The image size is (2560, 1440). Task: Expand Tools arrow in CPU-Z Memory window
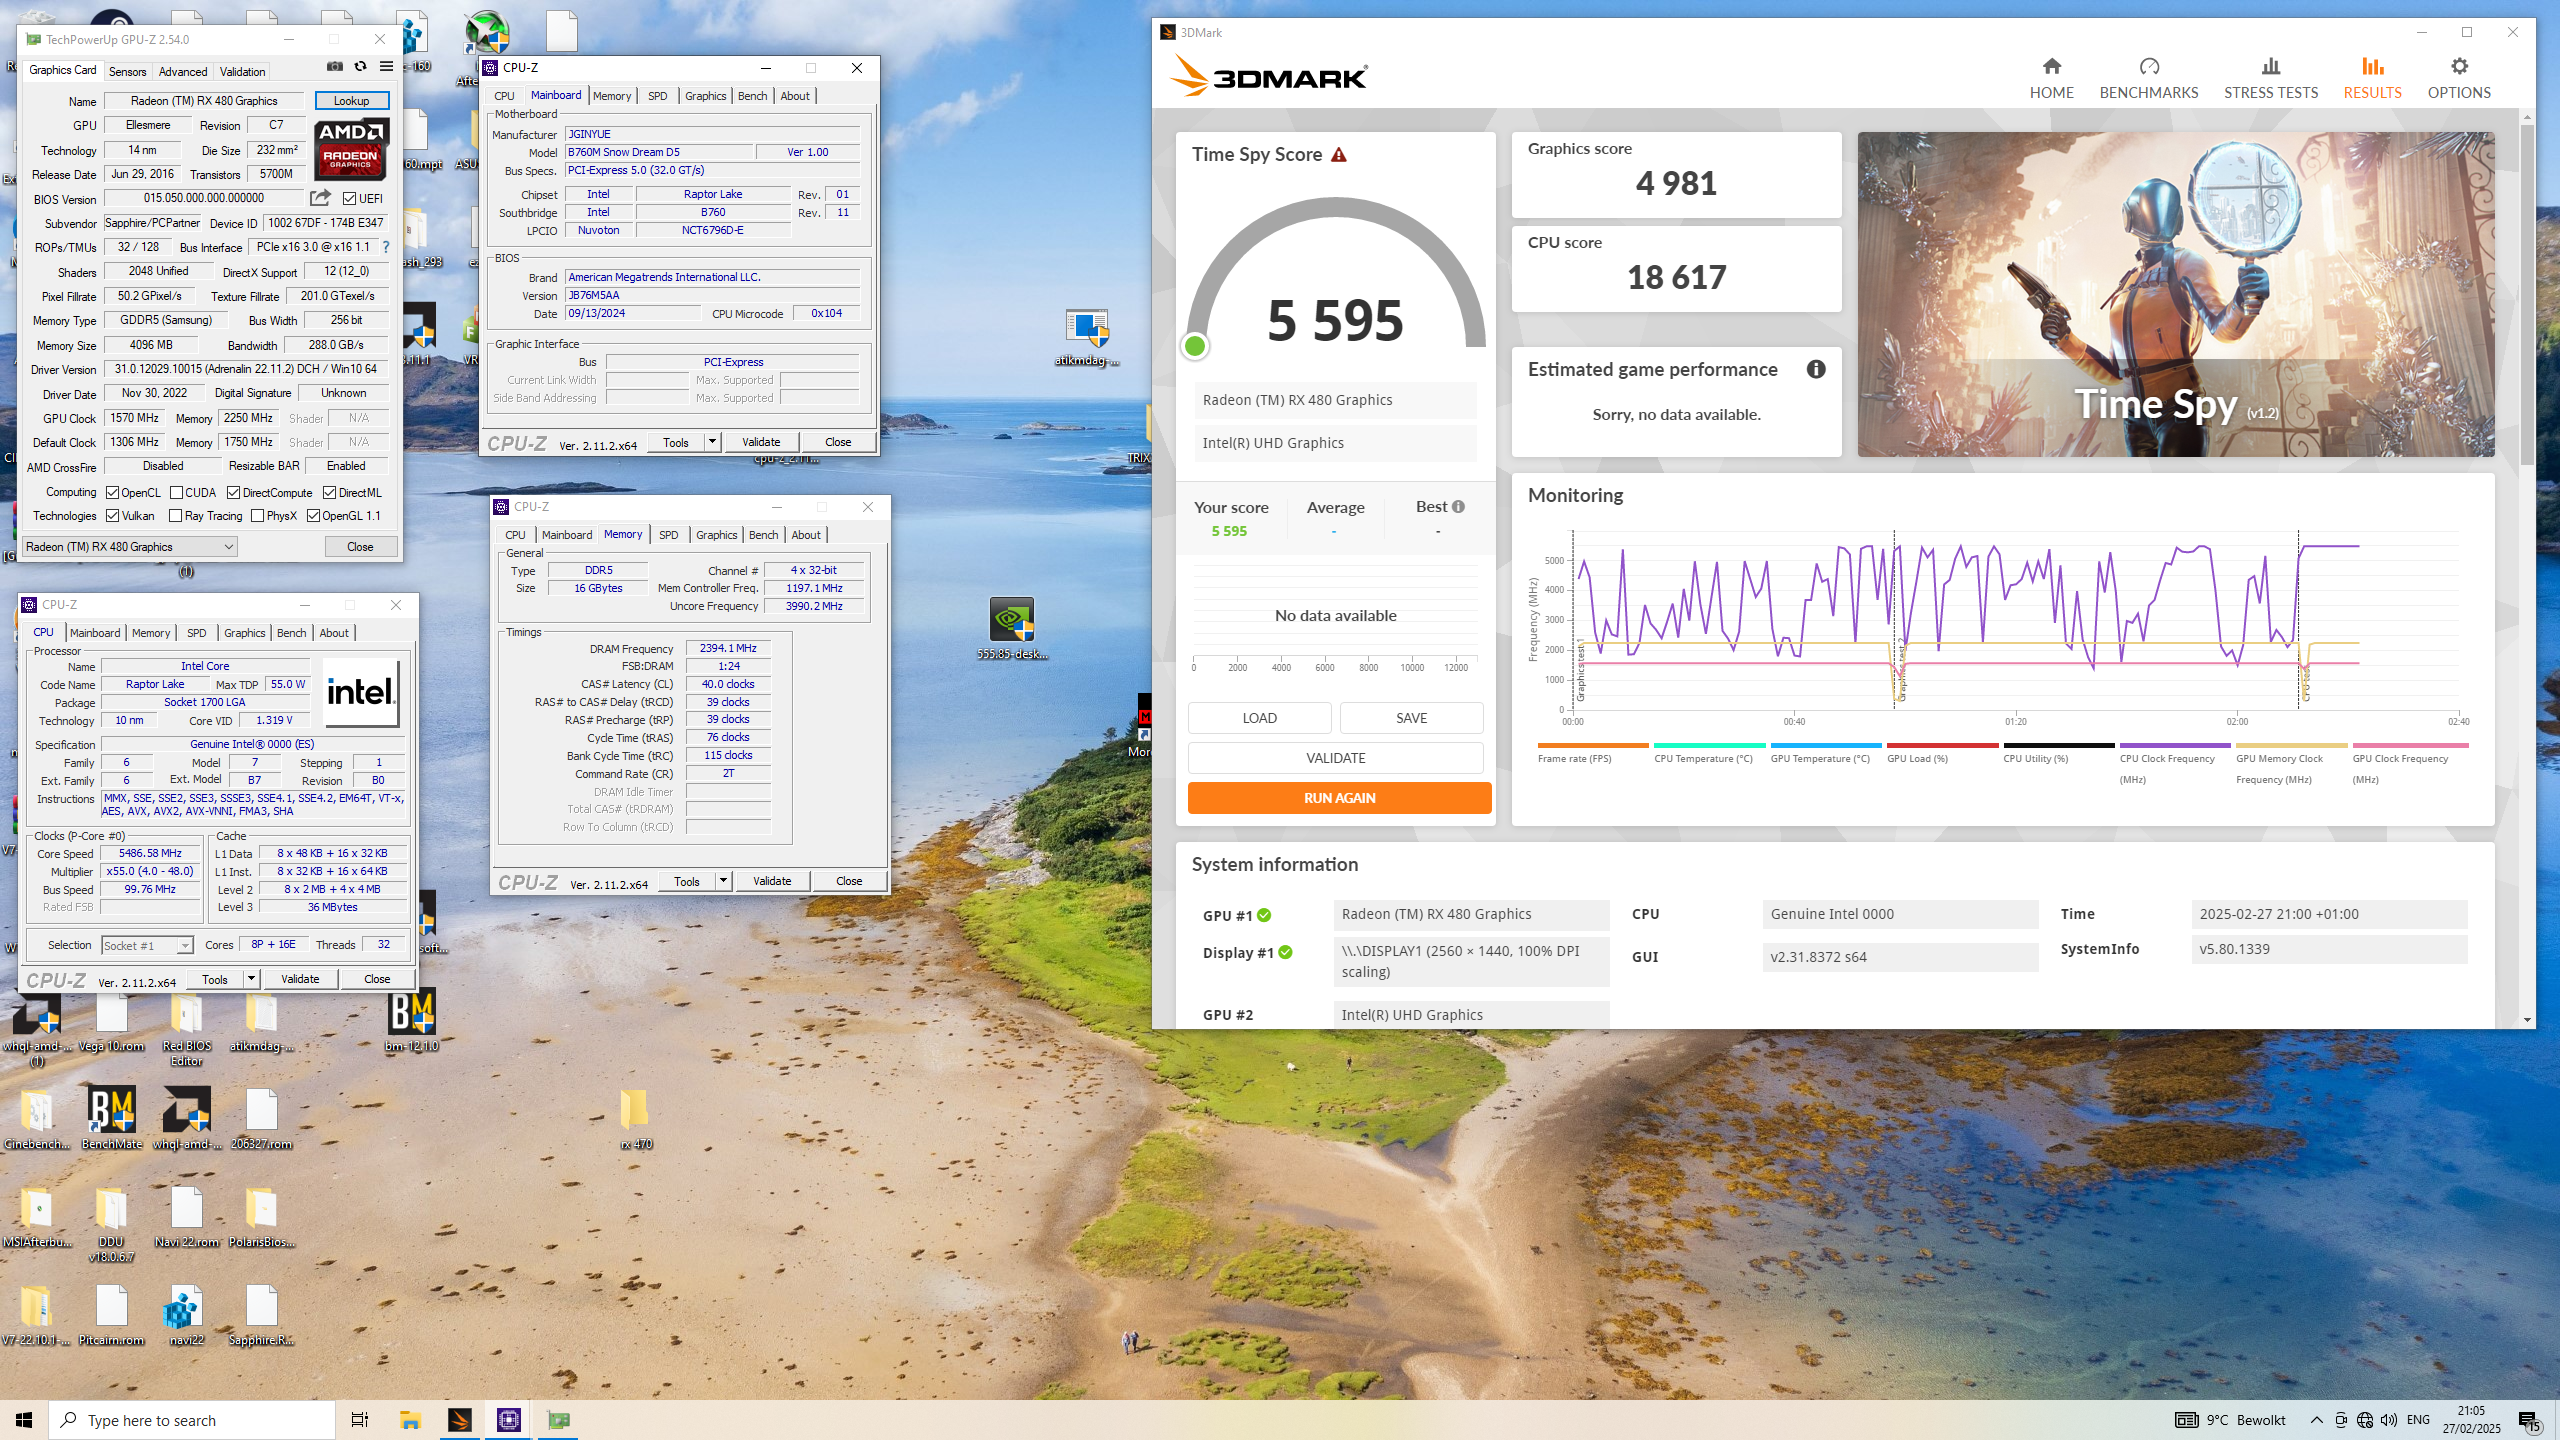pos(723,880)
